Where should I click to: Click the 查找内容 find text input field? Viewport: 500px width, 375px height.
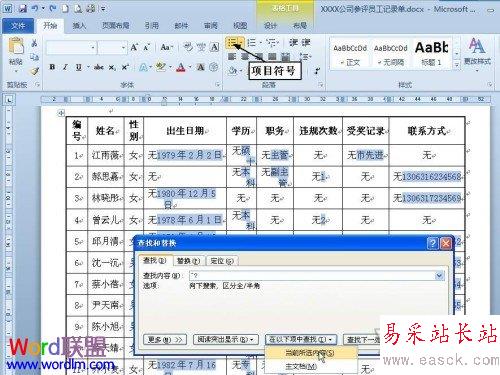pos(313,276)
